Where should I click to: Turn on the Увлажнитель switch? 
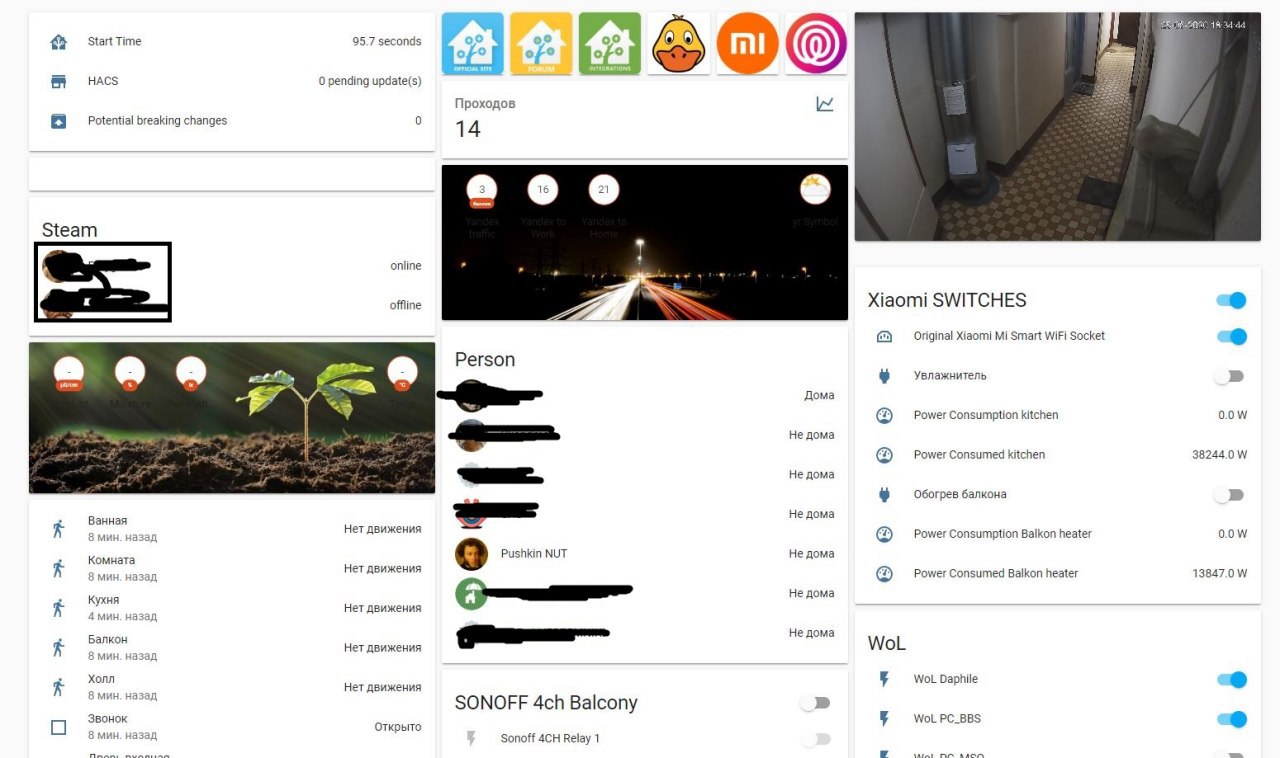point(1231,376)
